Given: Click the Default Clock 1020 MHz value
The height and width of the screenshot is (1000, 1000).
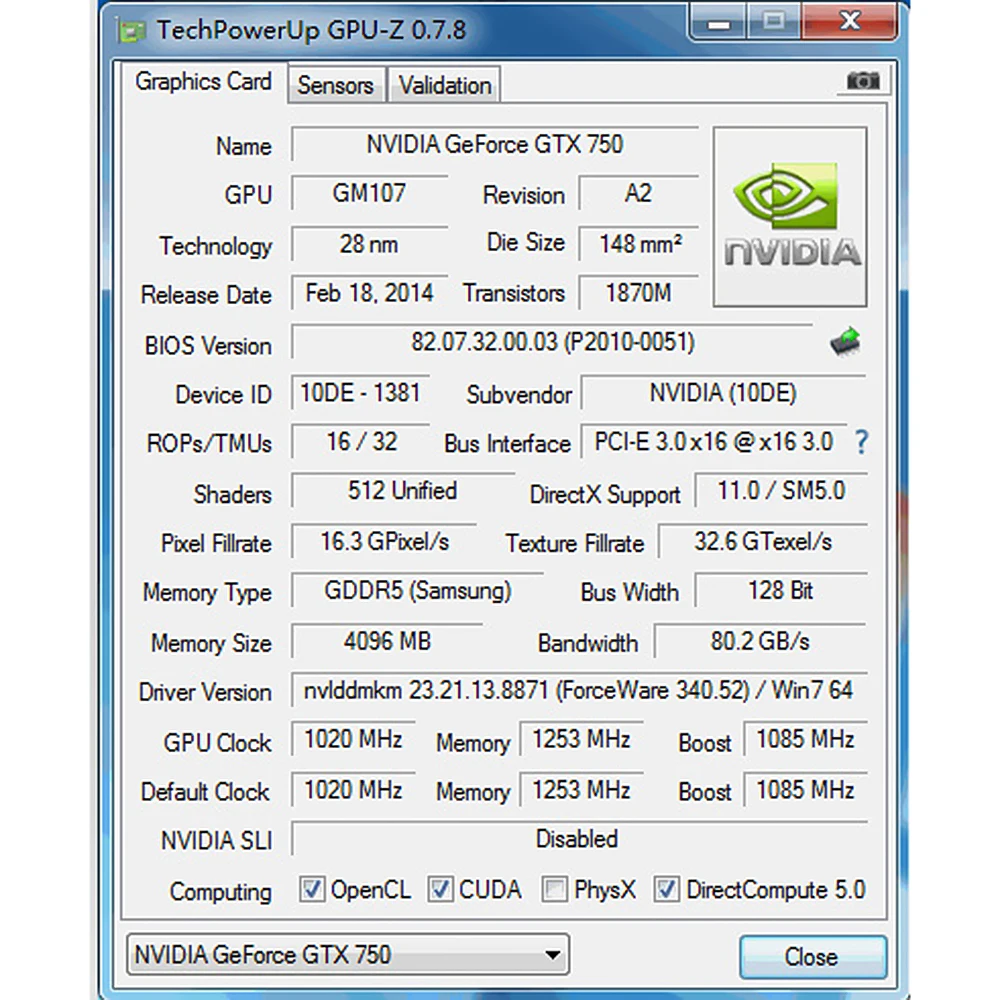Looking at the screenshot, I should [x=353, y=790].
